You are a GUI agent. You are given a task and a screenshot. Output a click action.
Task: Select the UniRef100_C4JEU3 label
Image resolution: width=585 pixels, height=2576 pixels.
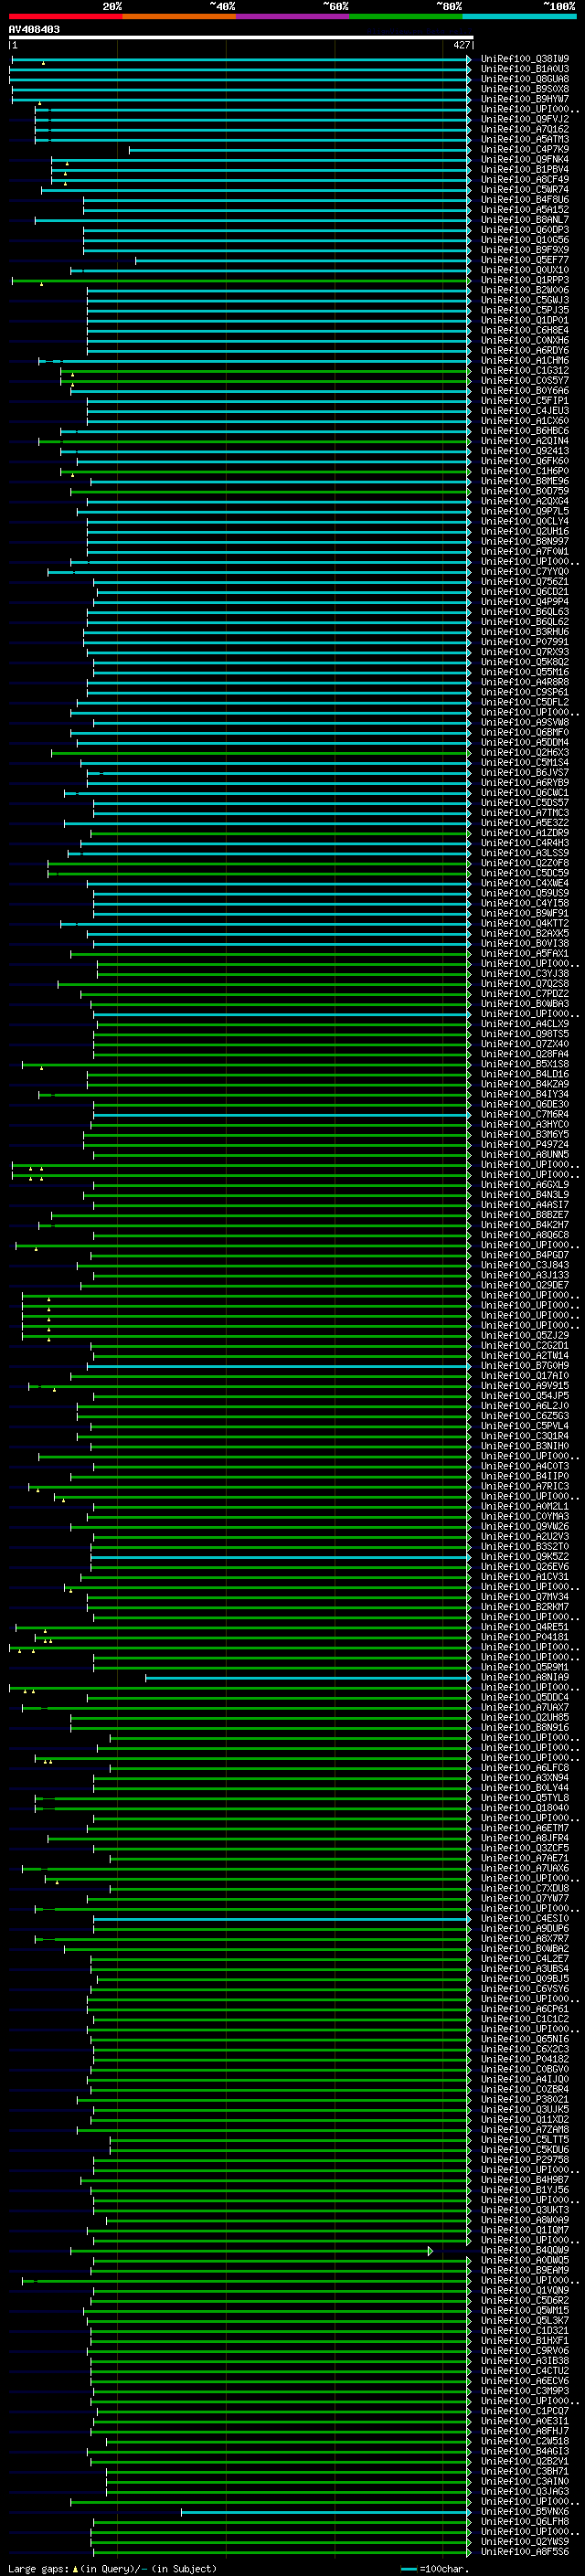tap(525, 410)
